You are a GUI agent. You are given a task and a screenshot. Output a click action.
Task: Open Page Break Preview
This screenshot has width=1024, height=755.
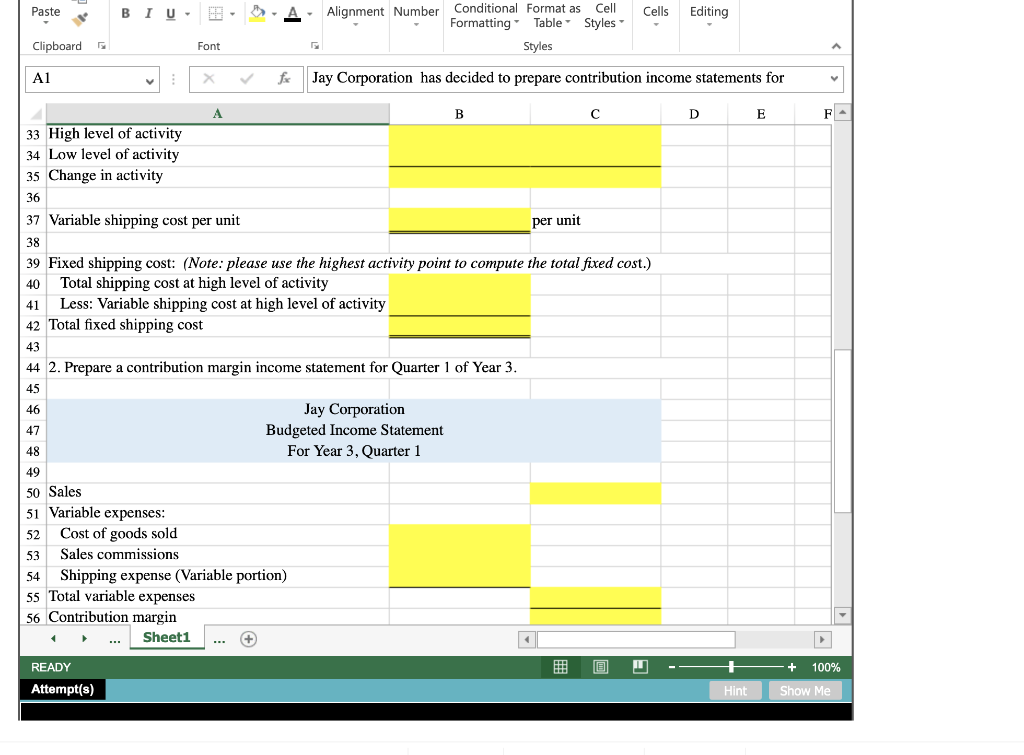(x=640, y=667)
